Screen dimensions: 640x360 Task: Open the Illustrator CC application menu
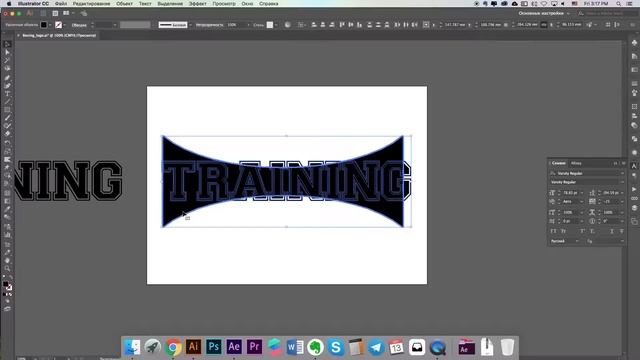coord(33,4)
